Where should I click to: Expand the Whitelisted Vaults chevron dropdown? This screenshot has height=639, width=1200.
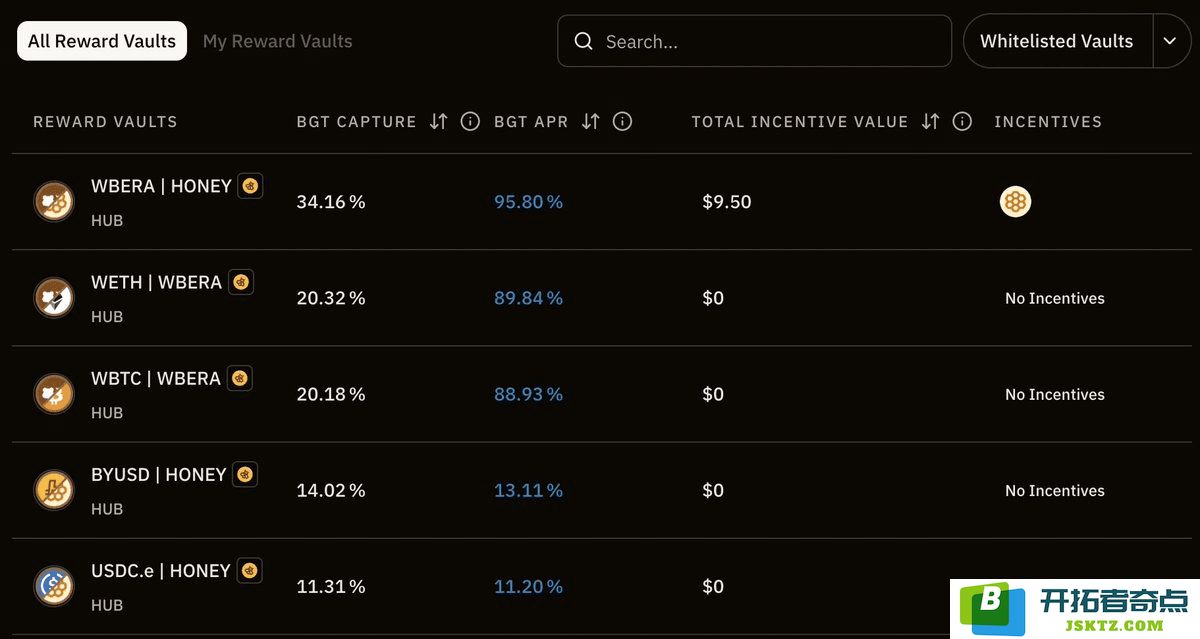point(1170,41)
